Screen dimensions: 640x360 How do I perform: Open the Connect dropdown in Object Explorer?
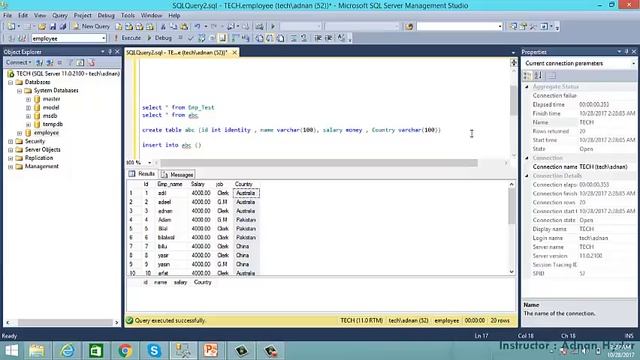coord(18,62)
